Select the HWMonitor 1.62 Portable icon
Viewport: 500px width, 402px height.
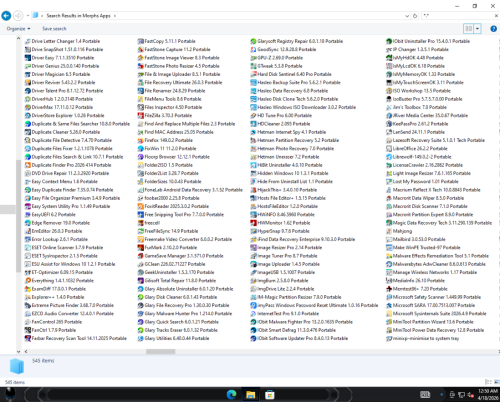click(253, 223)
